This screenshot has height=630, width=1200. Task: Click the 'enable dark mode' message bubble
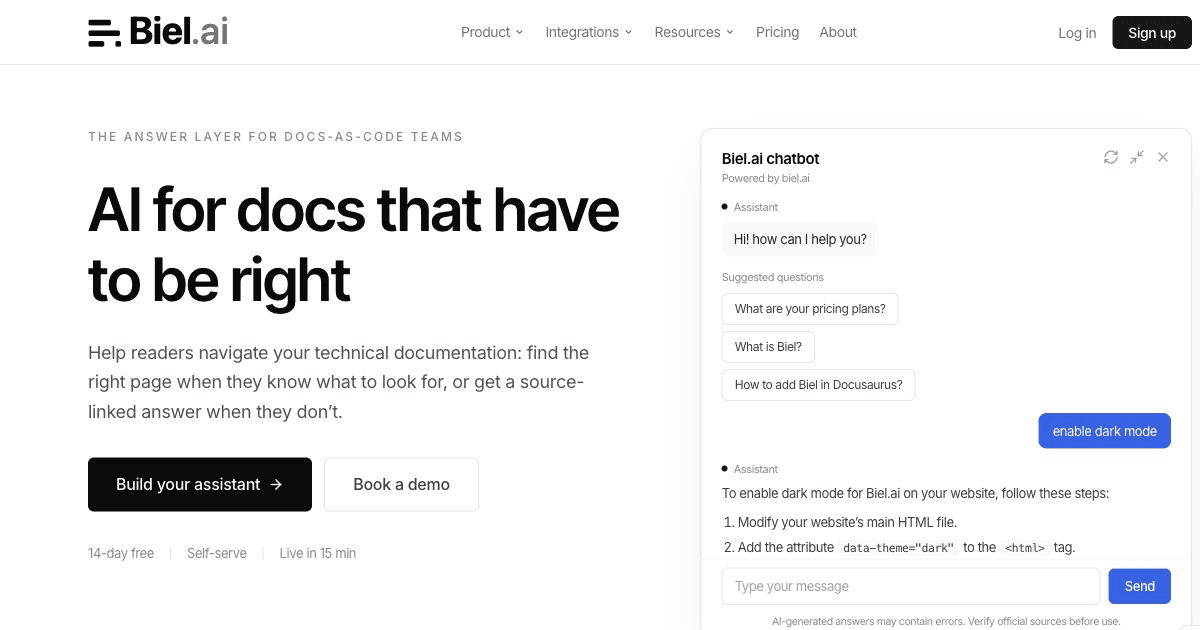point(1104,431)
